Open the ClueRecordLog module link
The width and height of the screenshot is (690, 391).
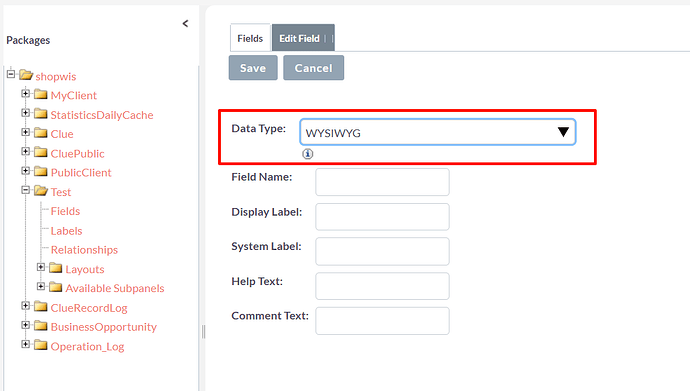(x=89, y=308)
